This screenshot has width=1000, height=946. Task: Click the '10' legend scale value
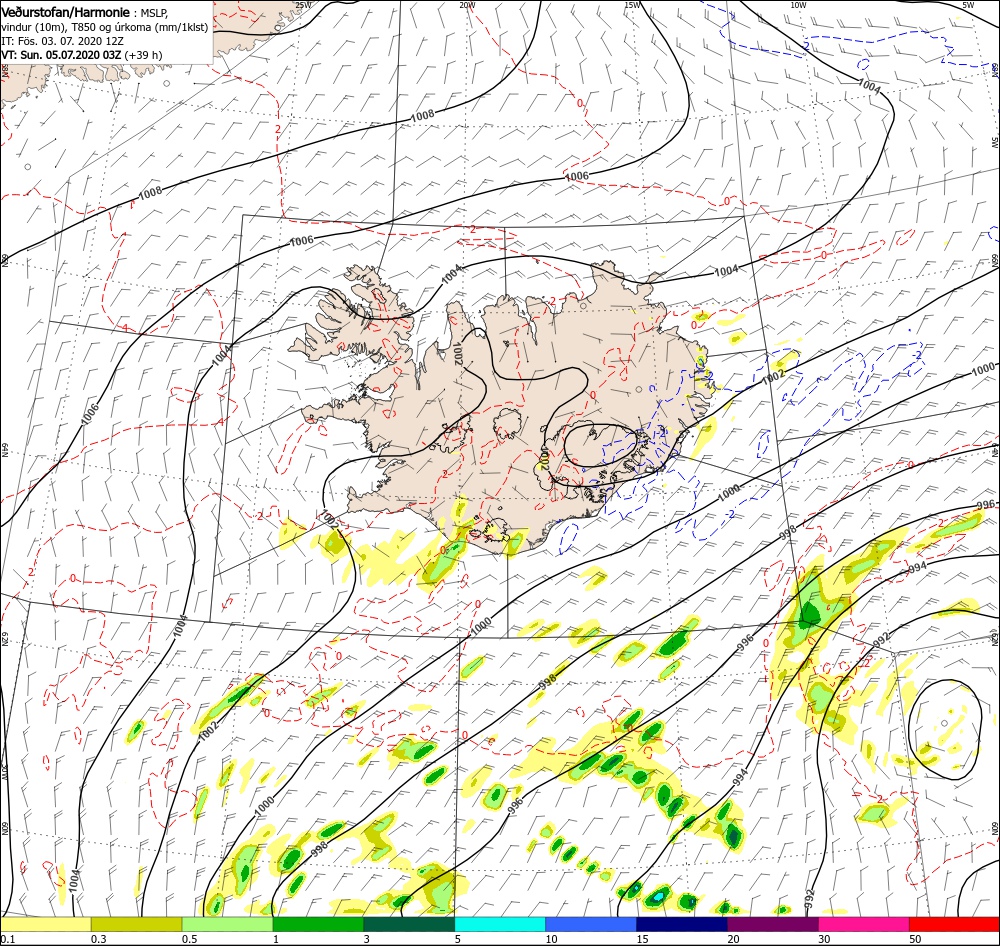tap(552, 939)
